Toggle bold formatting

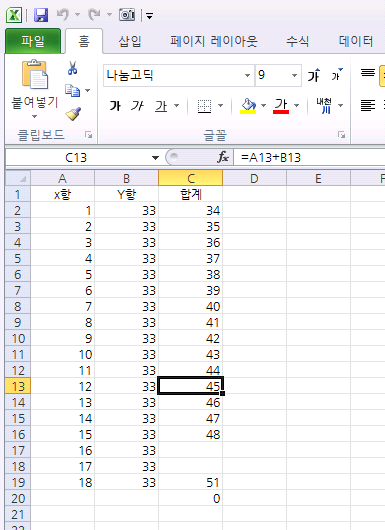115,106
